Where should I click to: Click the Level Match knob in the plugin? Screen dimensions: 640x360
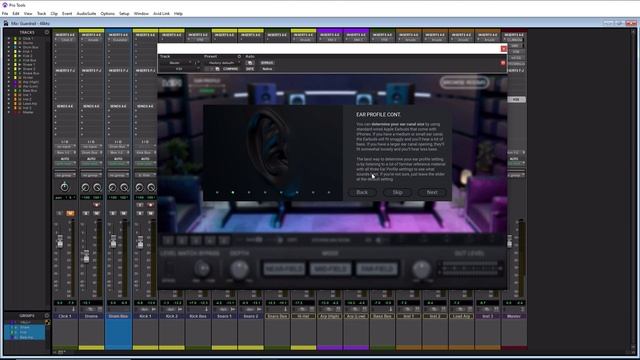202,269
